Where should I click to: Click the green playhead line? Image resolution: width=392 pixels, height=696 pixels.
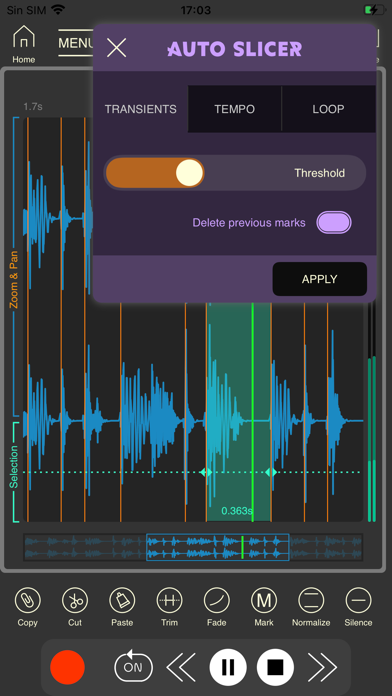coord(253,413)
